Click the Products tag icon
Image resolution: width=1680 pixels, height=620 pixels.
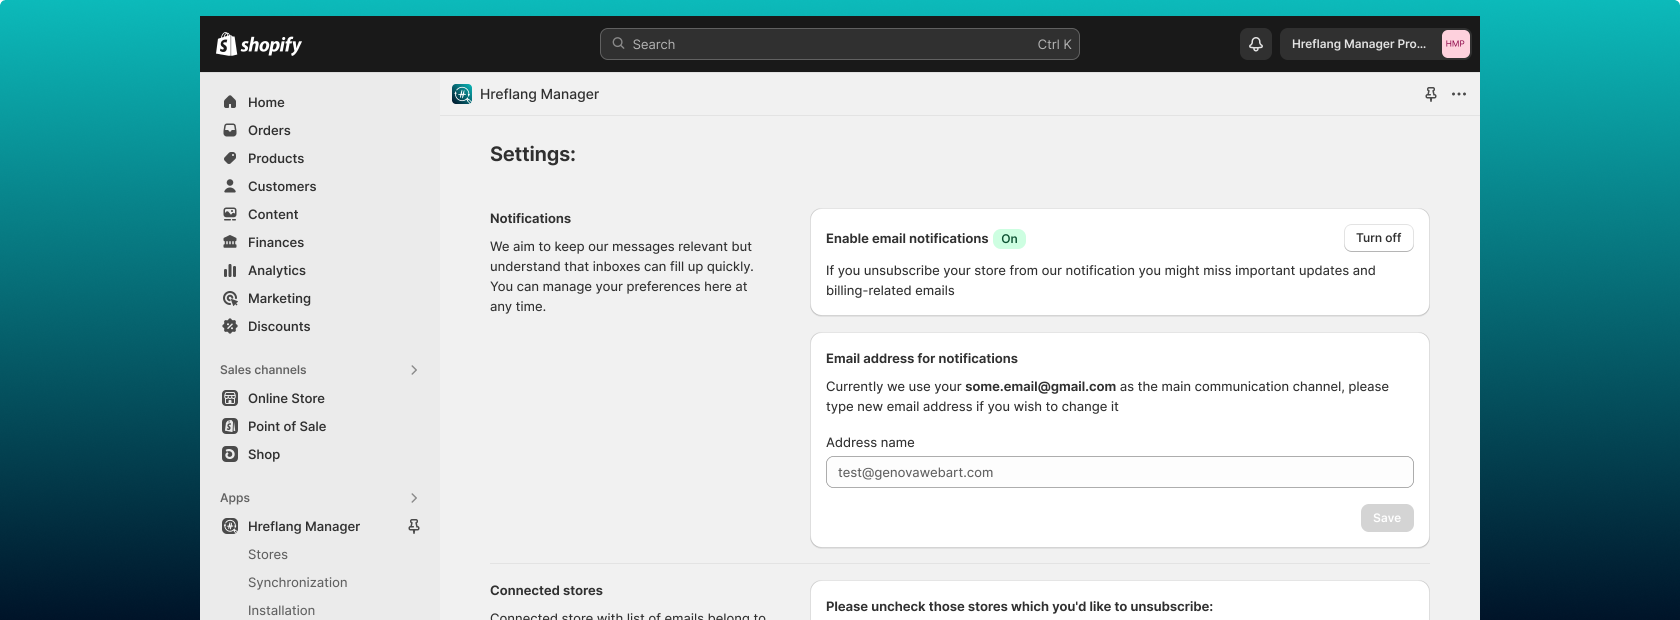click(x=230, y=158)
